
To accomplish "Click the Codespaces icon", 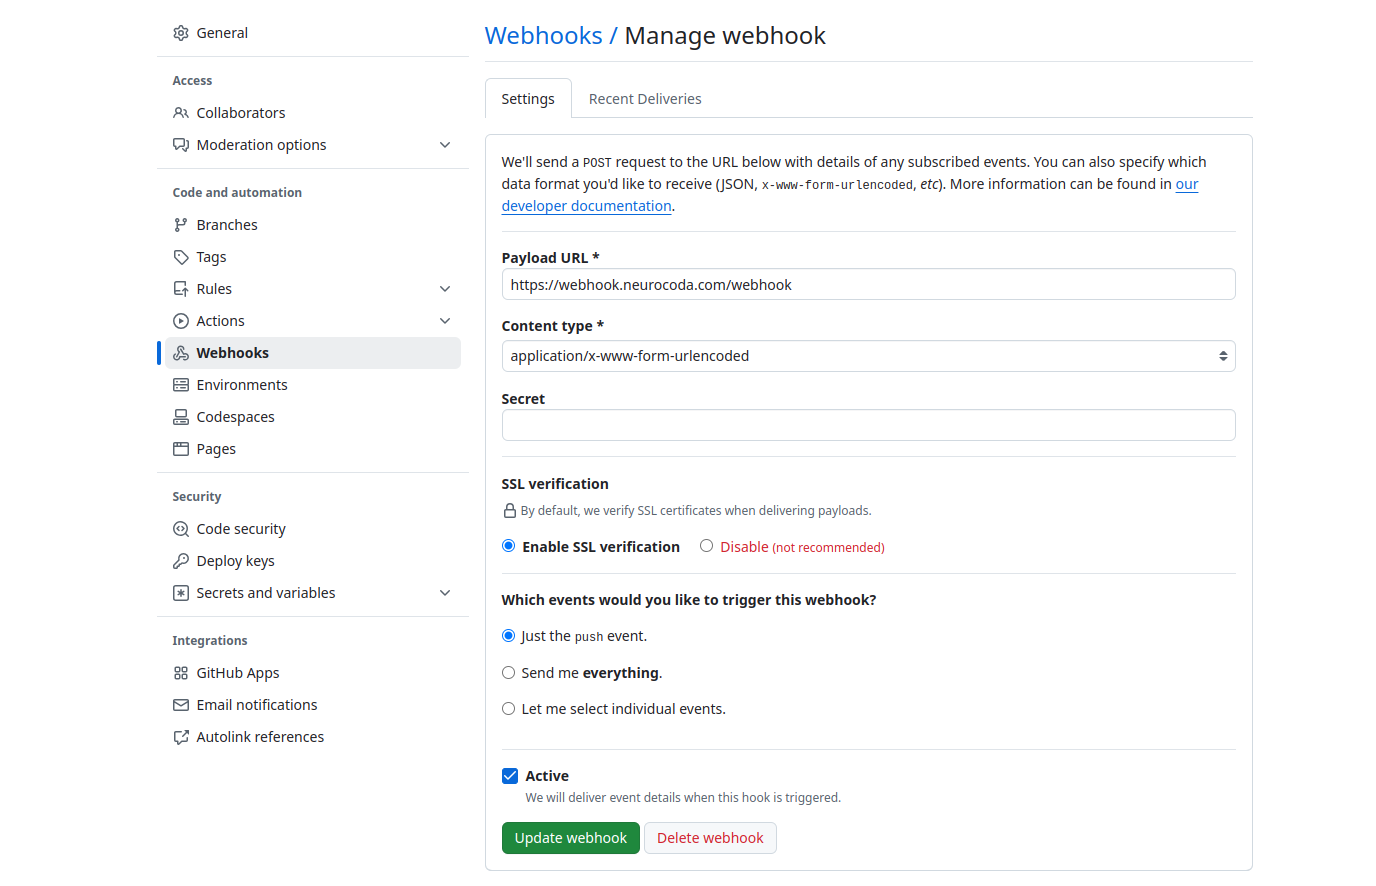I will pyautogui.click(x=181, y=417).
